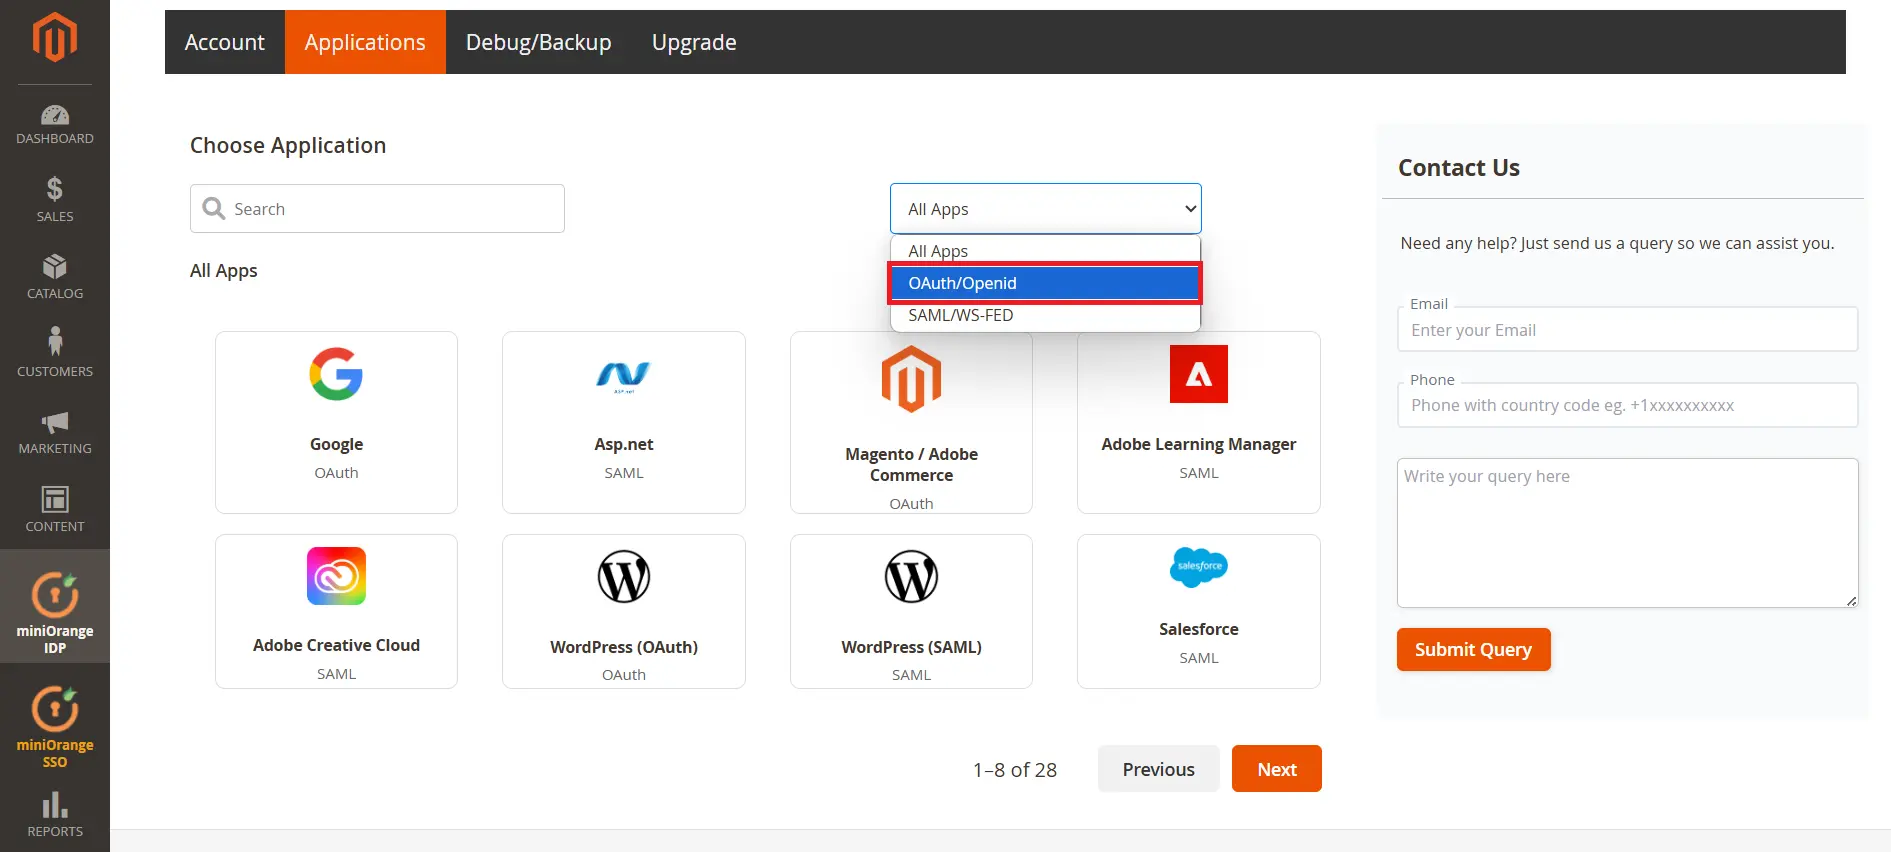Click the Choose Application heading
1891x852 pixels.
point(288,145)
